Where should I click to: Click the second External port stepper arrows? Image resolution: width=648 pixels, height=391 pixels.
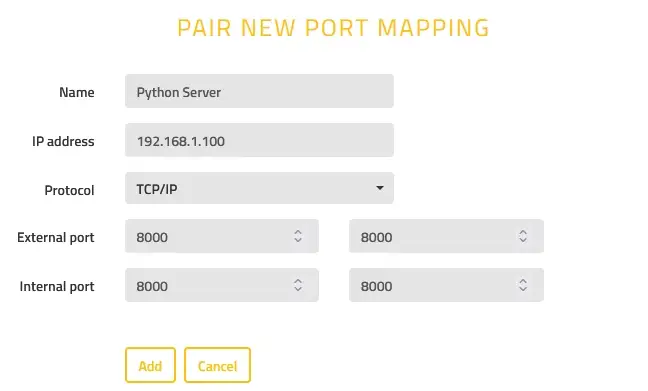[523, 236]
